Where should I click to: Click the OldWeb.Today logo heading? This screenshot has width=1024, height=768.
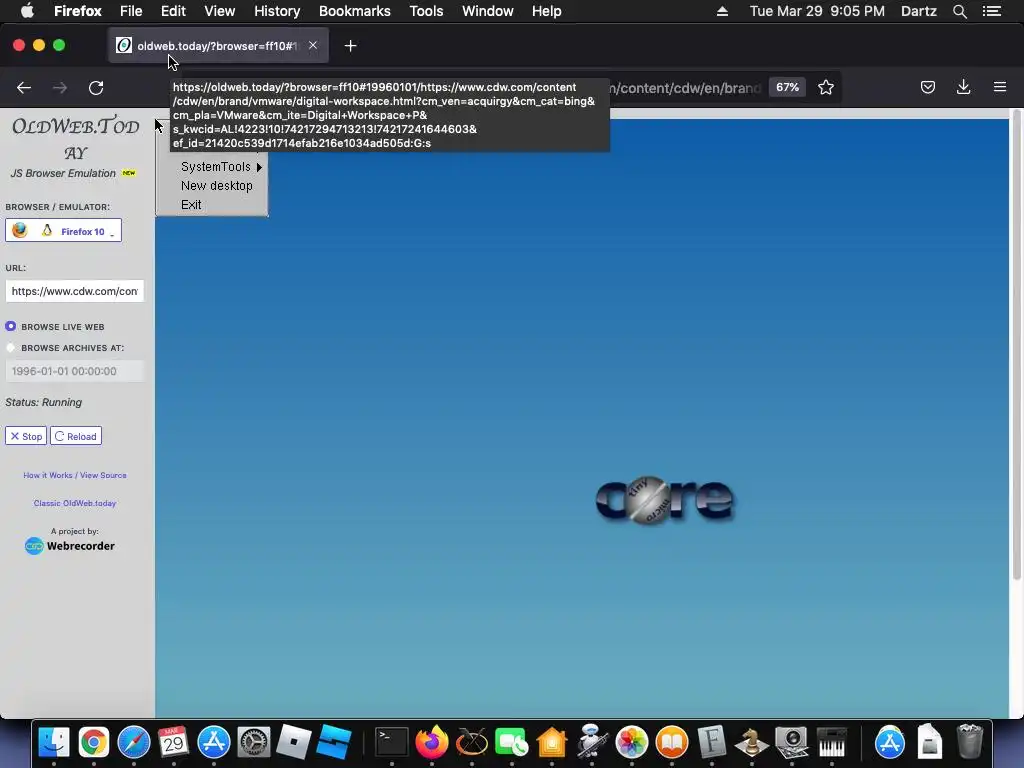point(76,138)
